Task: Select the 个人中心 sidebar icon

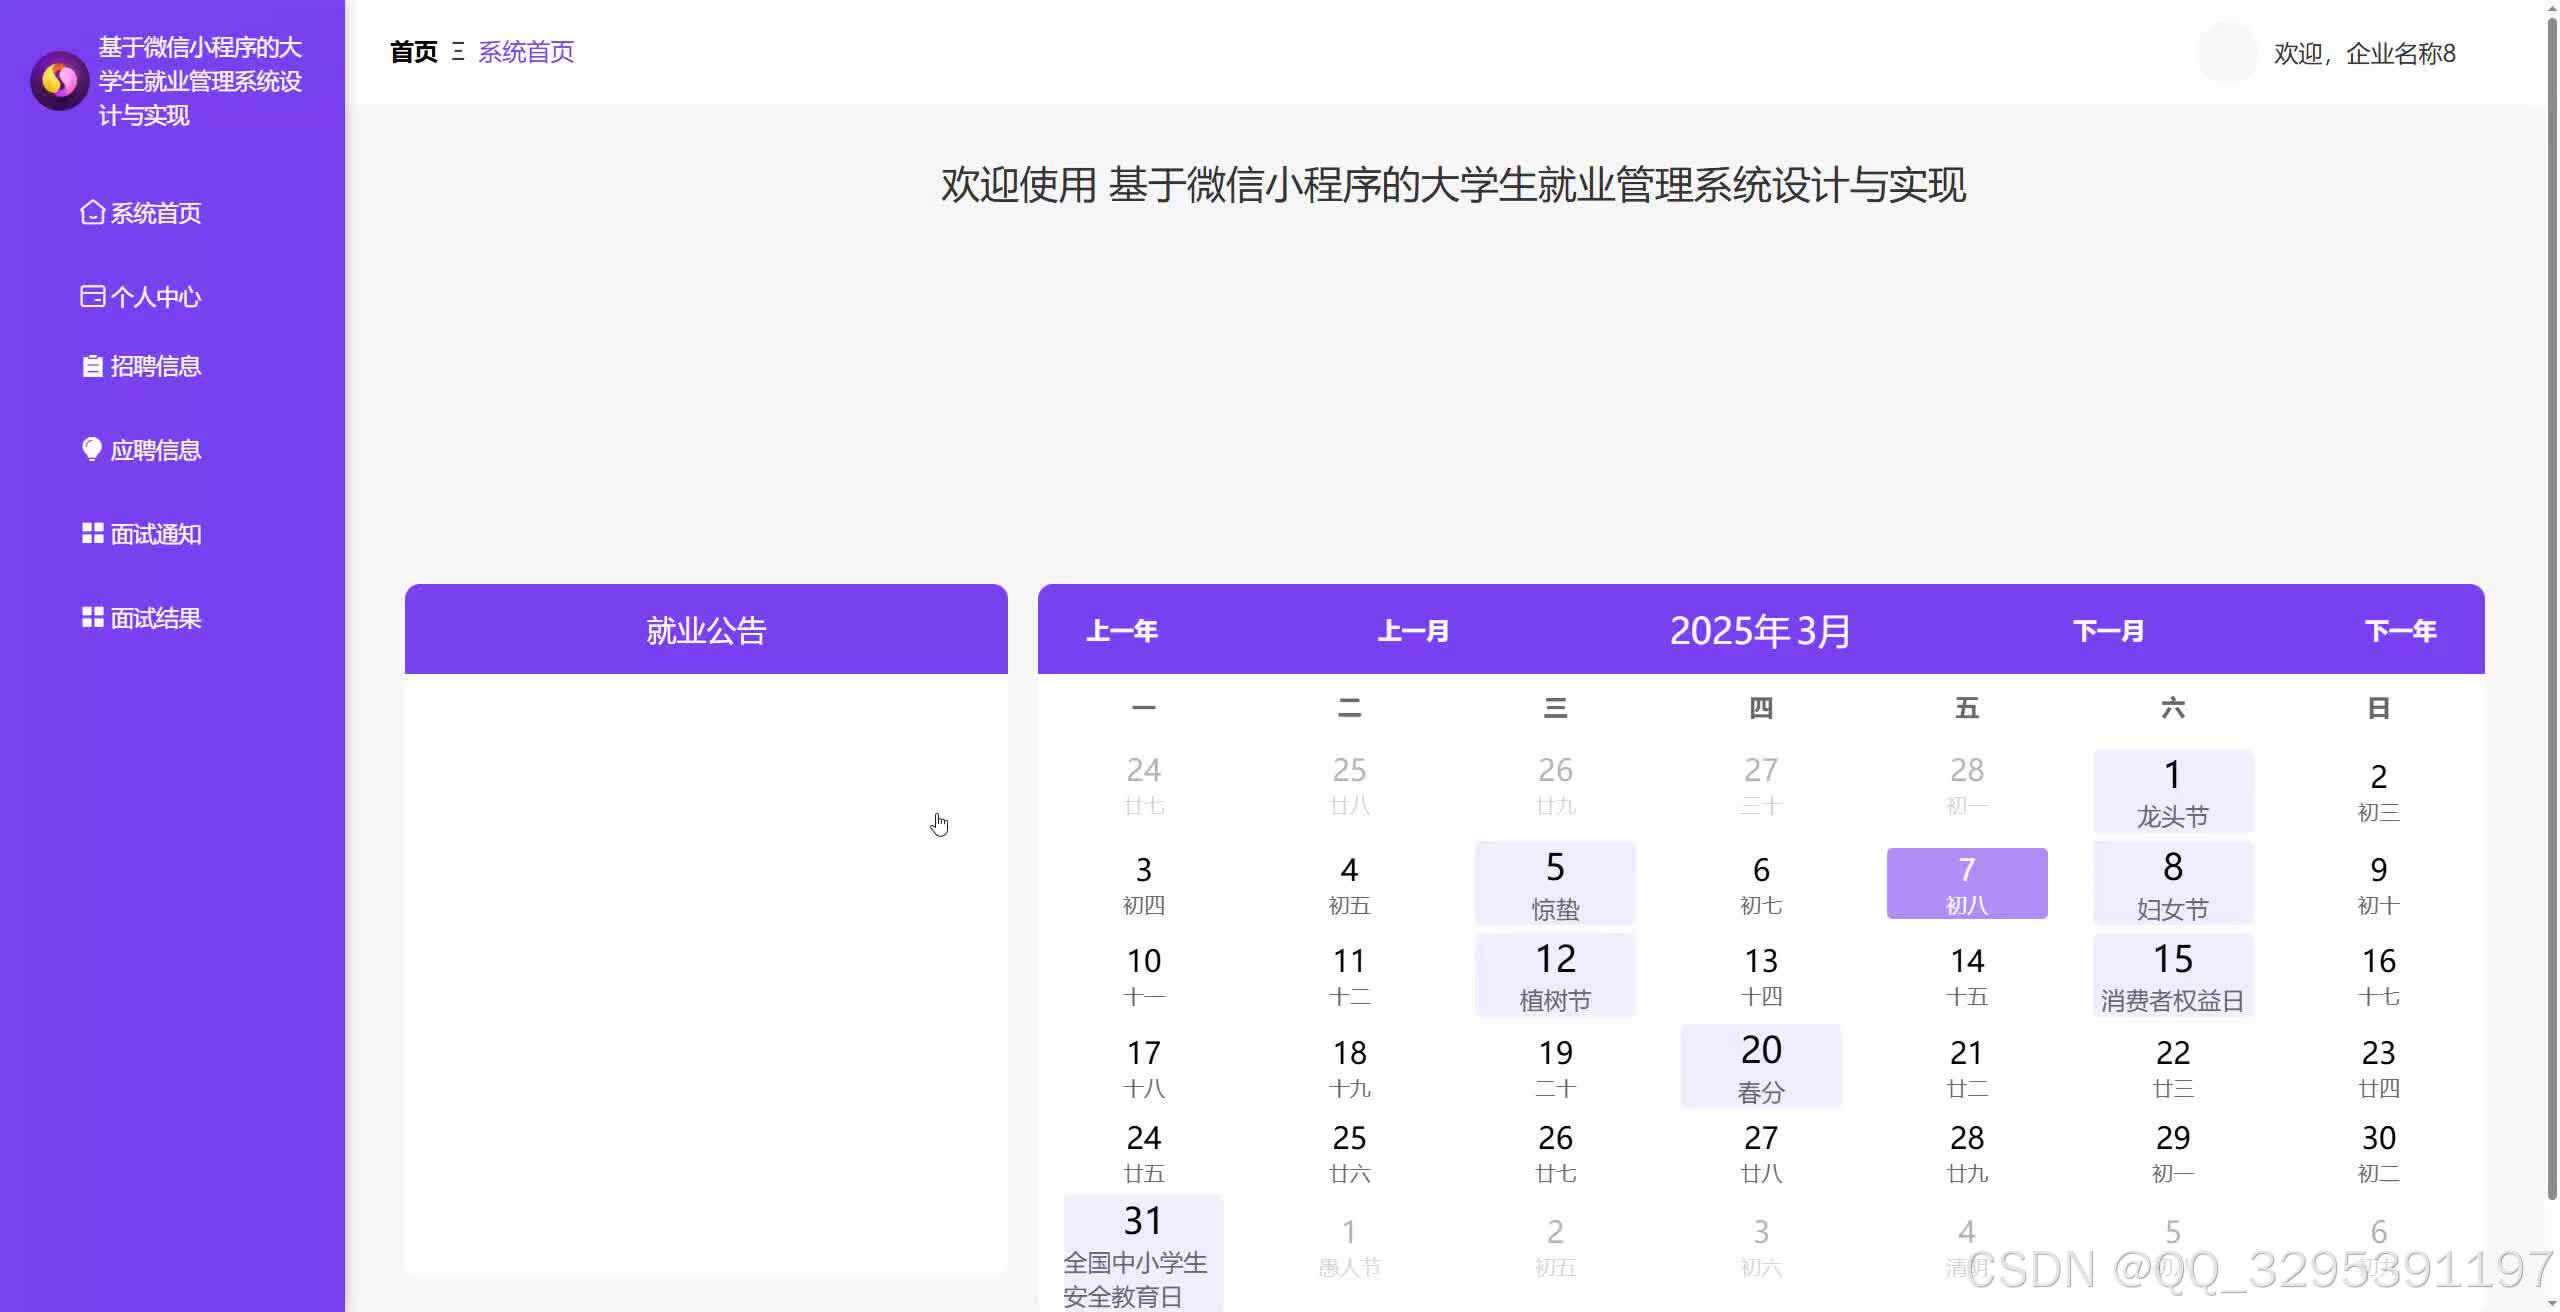Action: tap(91, 296)
